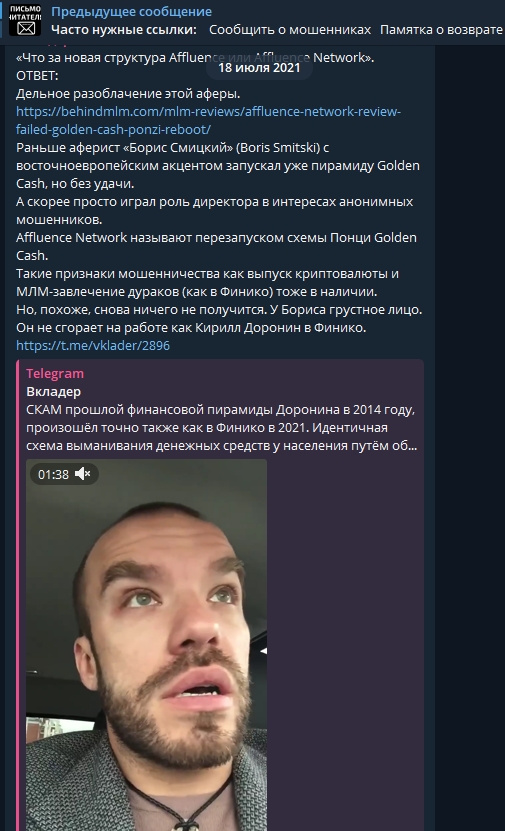Click the 'Вкладер' link preview title
The width and height of the screenshot is (505, 831).
click(x=54, y=392)
